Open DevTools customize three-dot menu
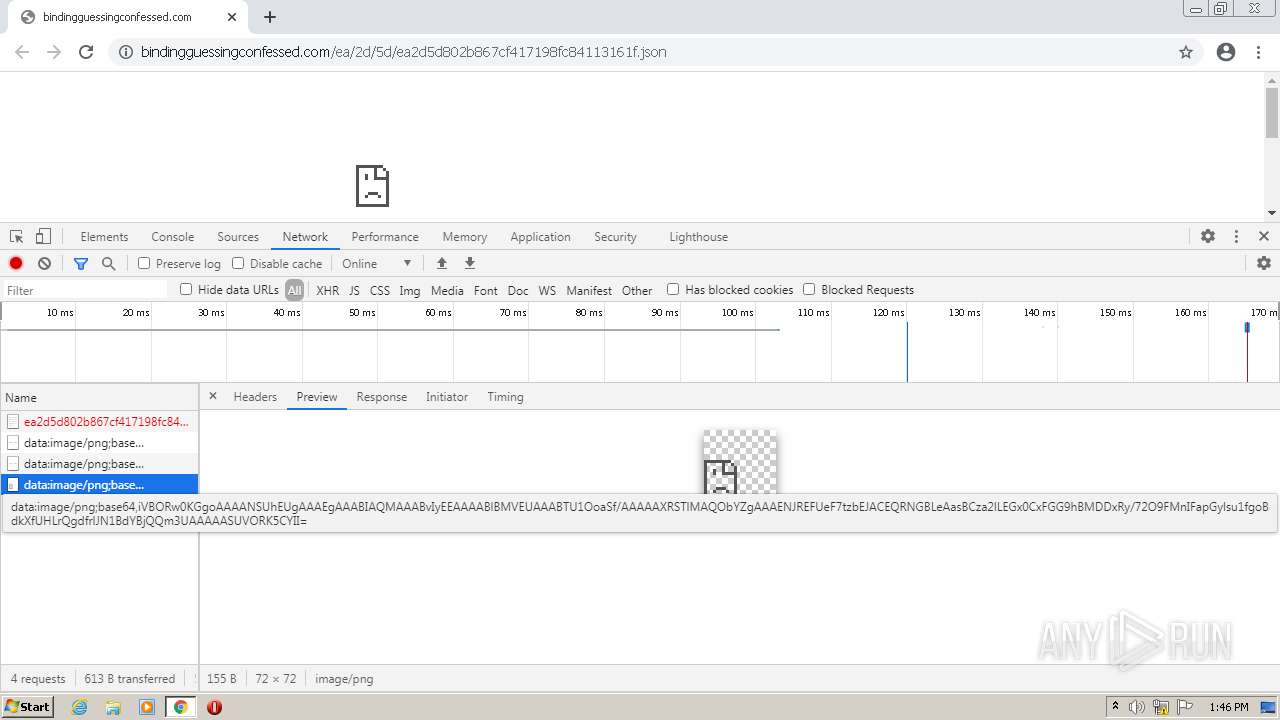Image resolution: width=1280 pixels, height=720 pixels. click(x=1236, y=236)
